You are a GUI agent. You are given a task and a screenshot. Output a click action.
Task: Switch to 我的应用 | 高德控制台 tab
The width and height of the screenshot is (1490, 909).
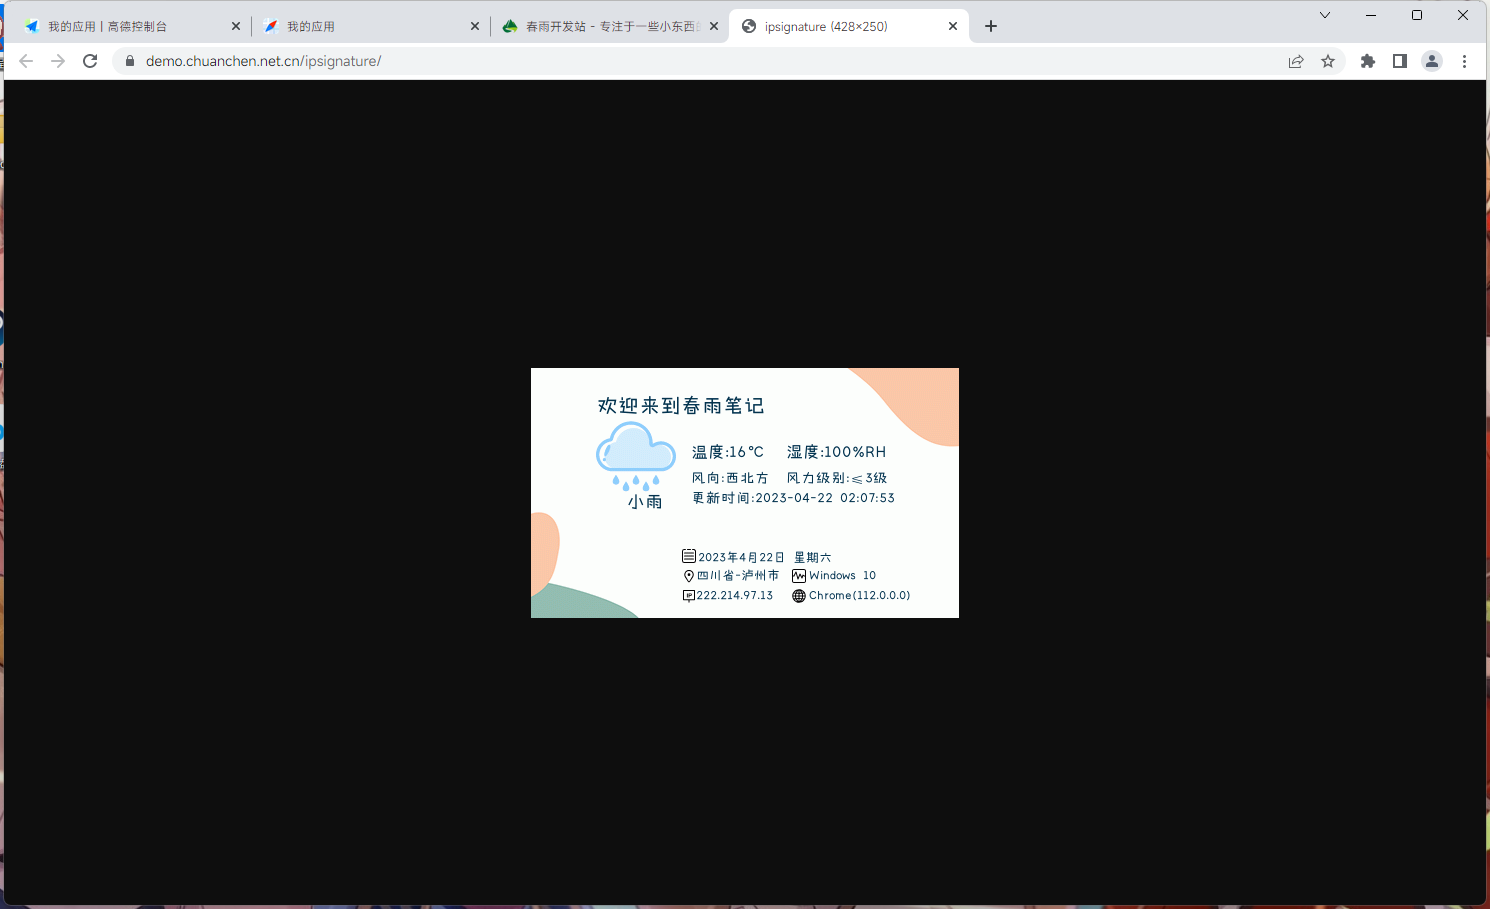pos(120,27)
